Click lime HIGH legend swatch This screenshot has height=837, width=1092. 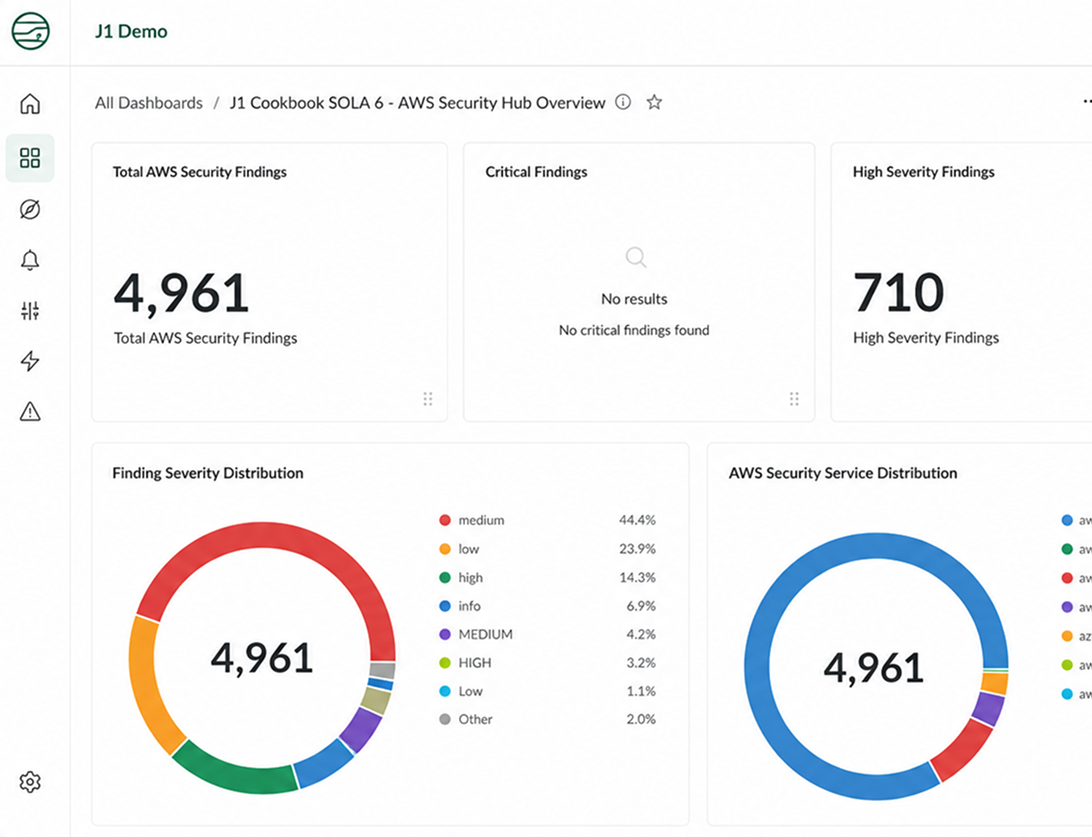pos(445,663)
